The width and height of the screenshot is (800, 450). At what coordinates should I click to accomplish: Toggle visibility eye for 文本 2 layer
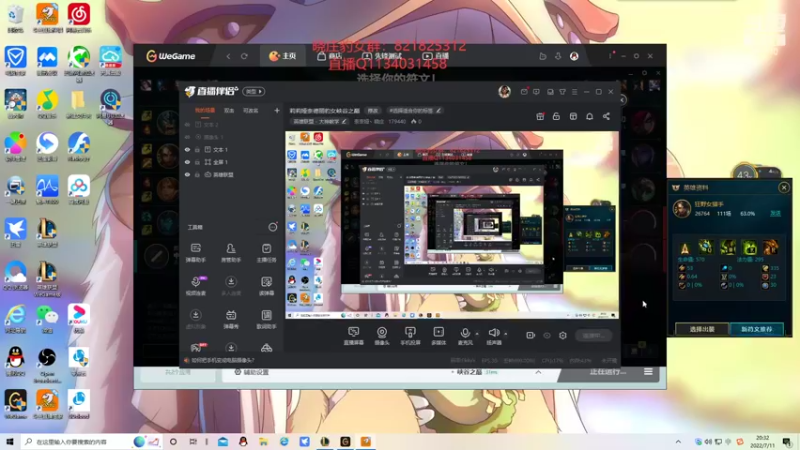coord(187,124)
